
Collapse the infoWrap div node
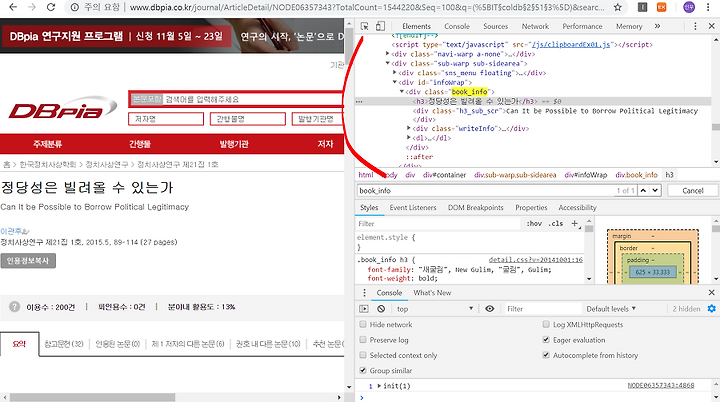[394, 82]
